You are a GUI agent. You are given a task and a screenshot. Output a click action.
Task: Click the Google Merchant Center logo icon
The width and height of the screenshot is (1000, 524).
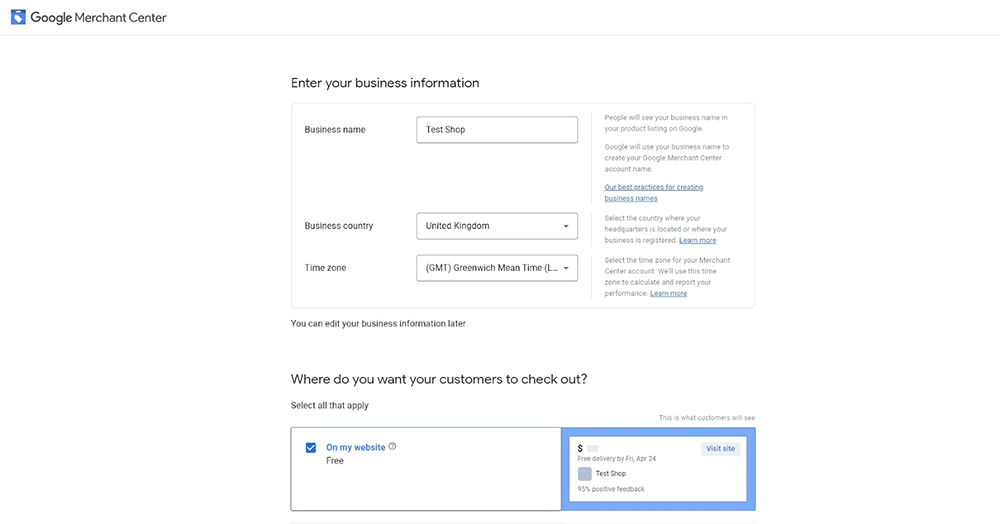click(x=18, y=17)
